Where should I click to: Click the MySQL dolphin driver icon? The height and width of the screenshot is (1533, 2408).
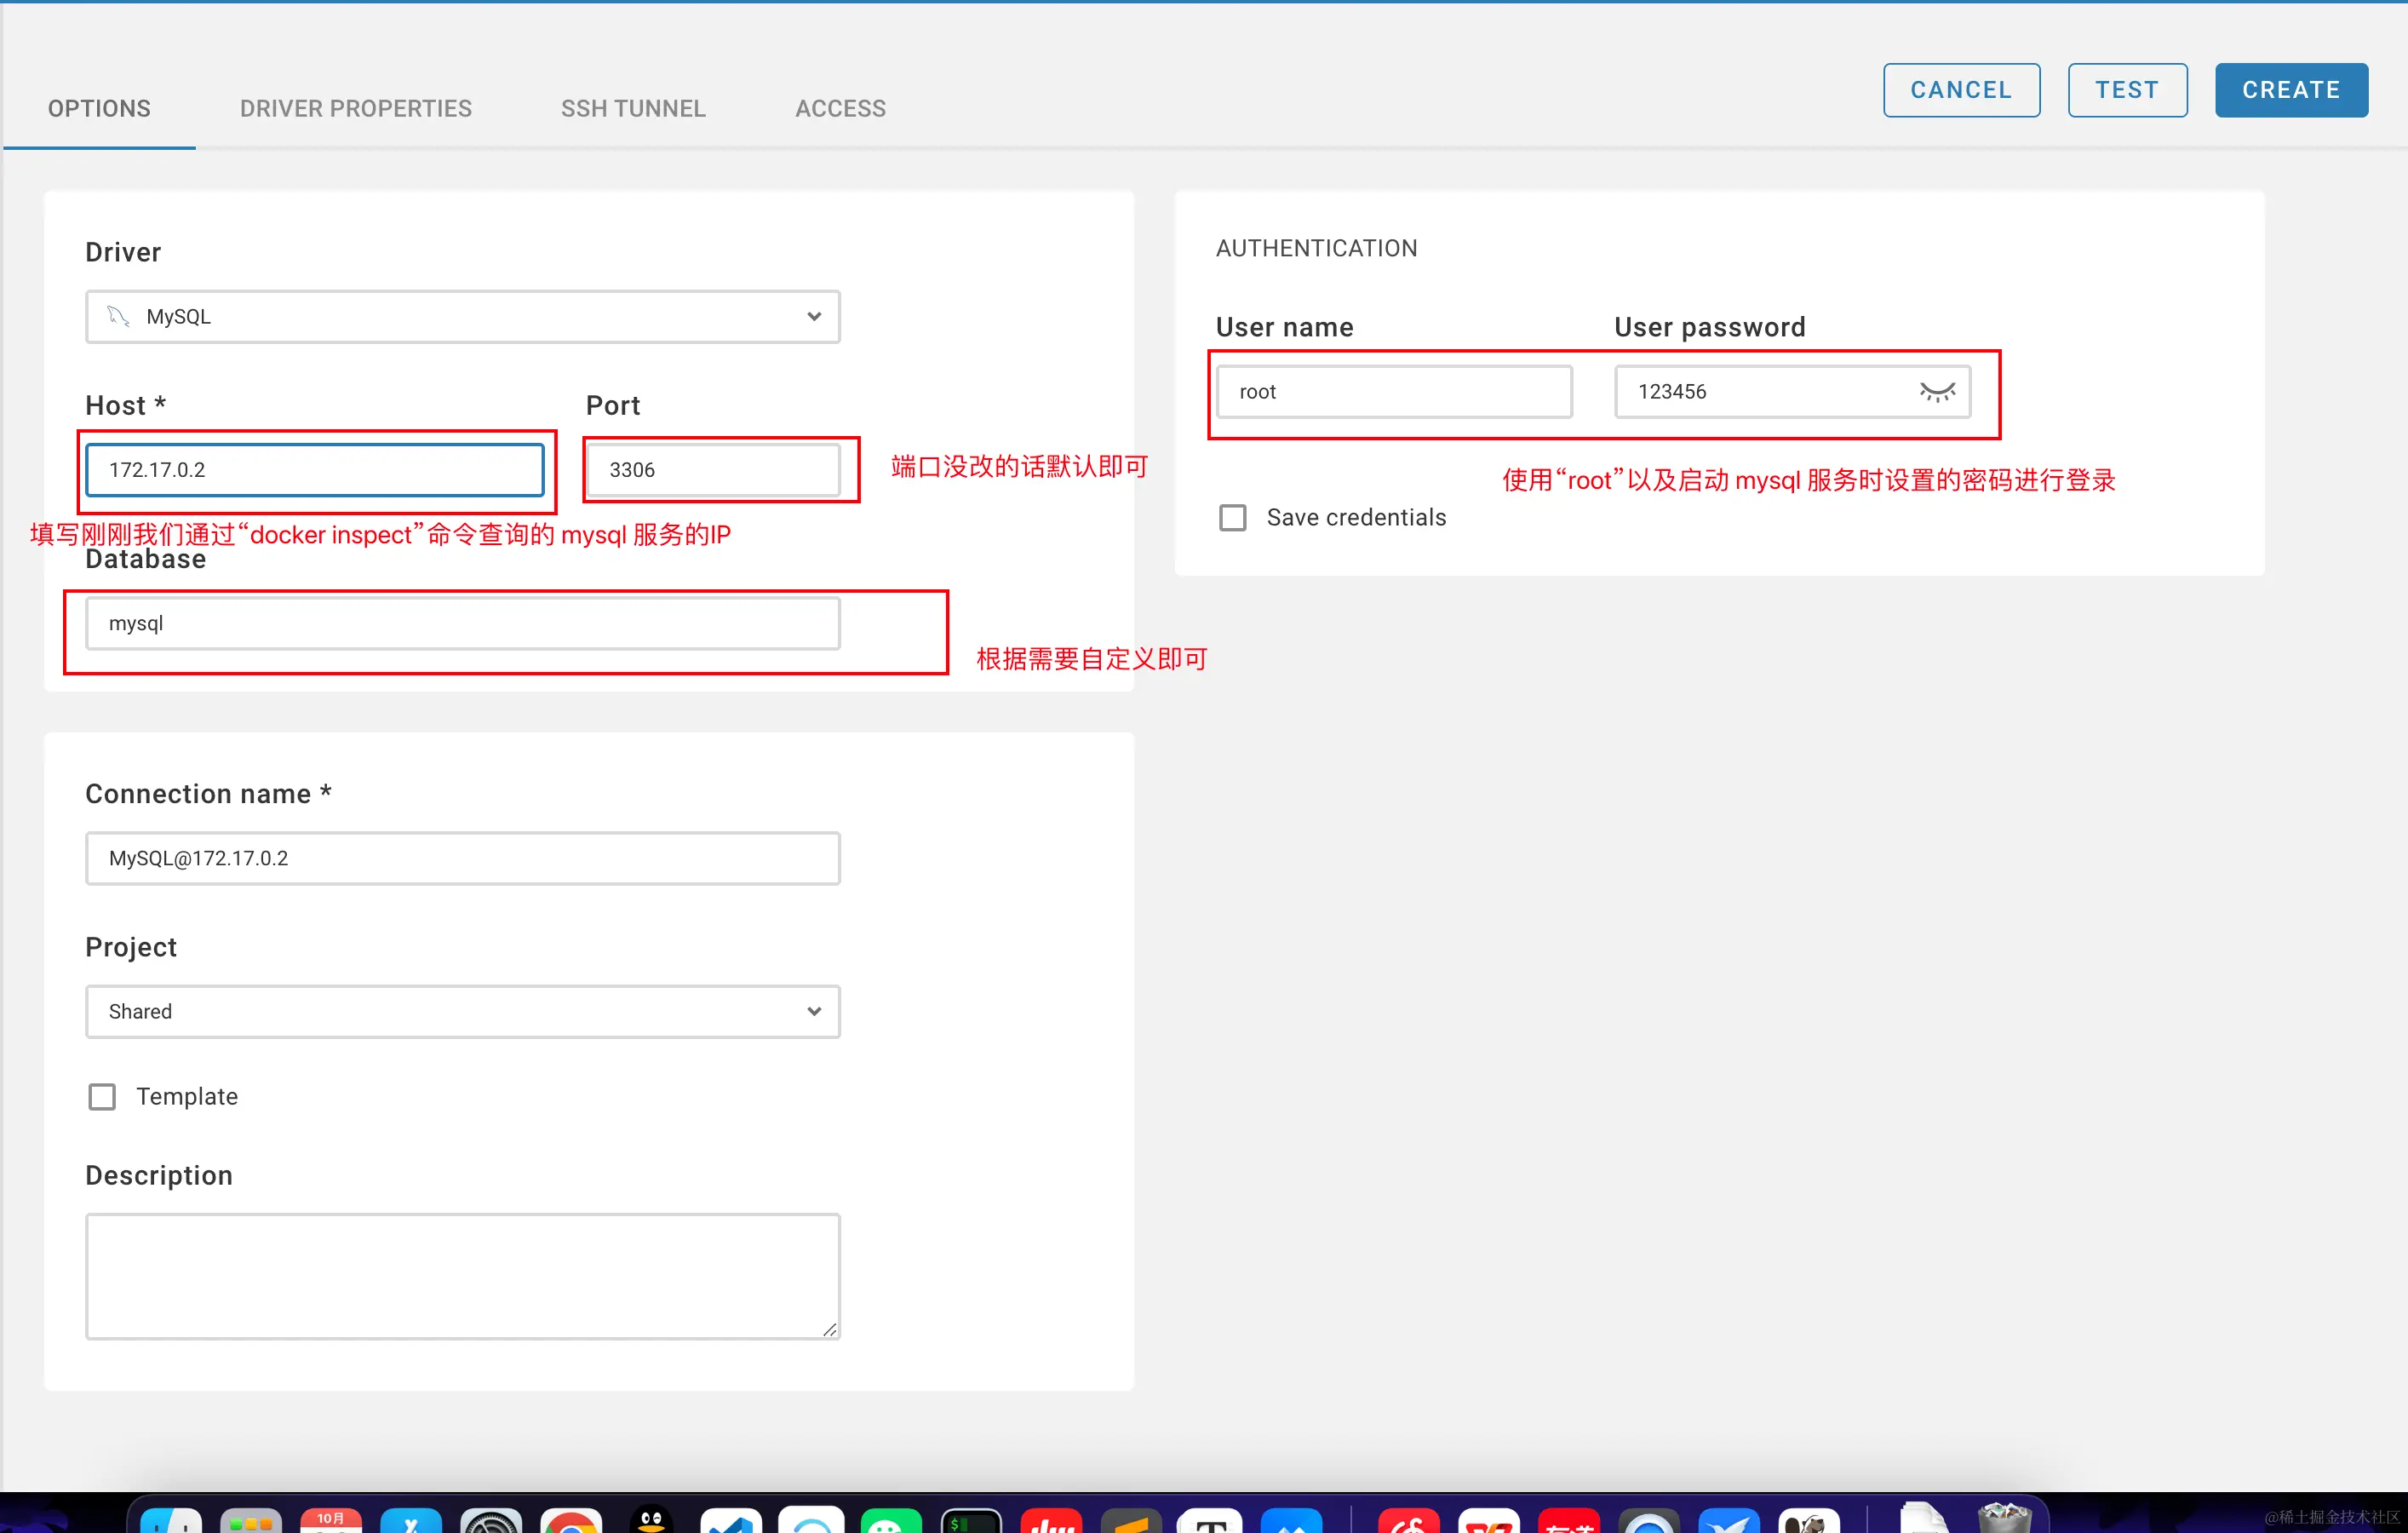point(119,317)
